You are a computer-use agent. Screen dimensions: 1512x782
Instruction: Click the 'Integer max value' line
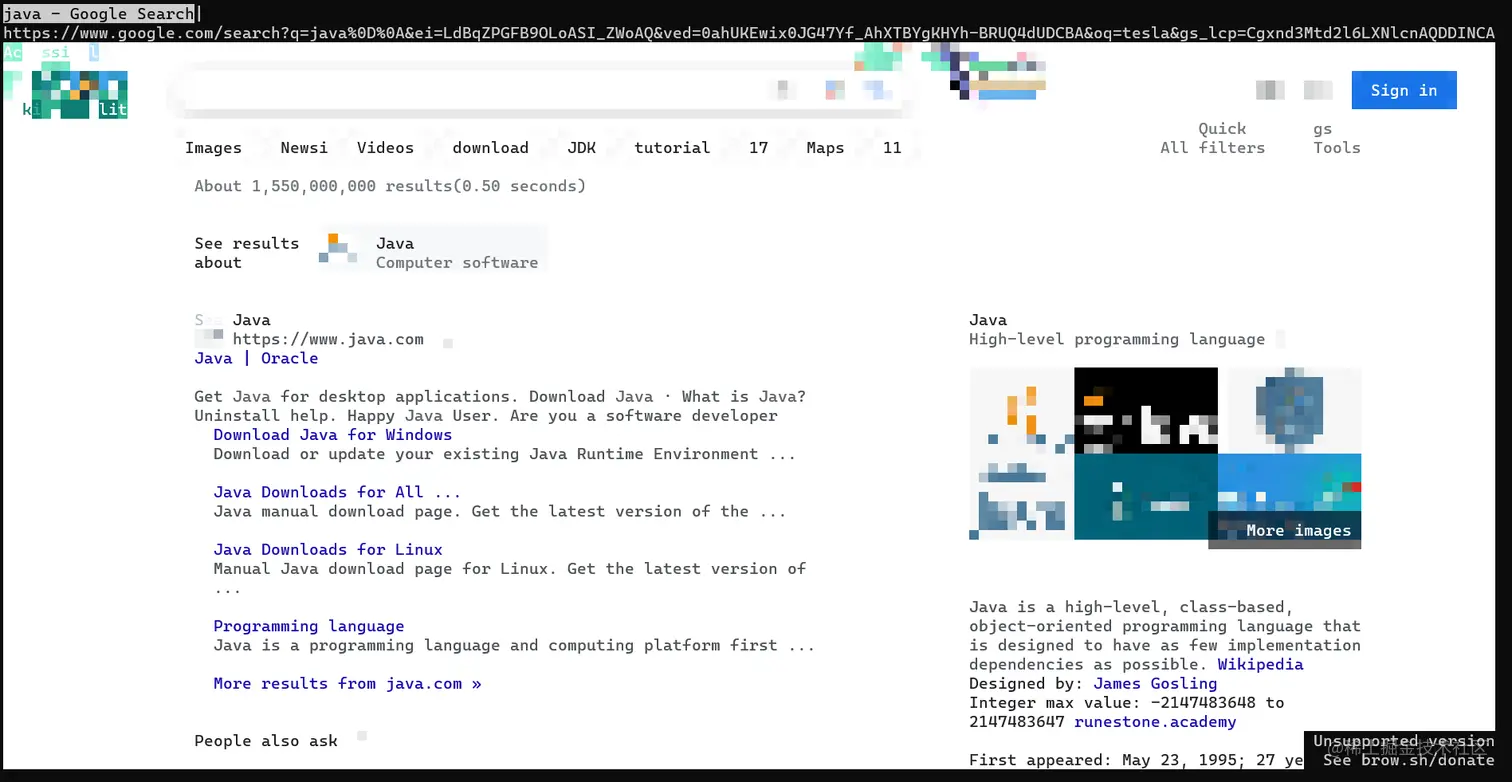[x=1126, y=712]
